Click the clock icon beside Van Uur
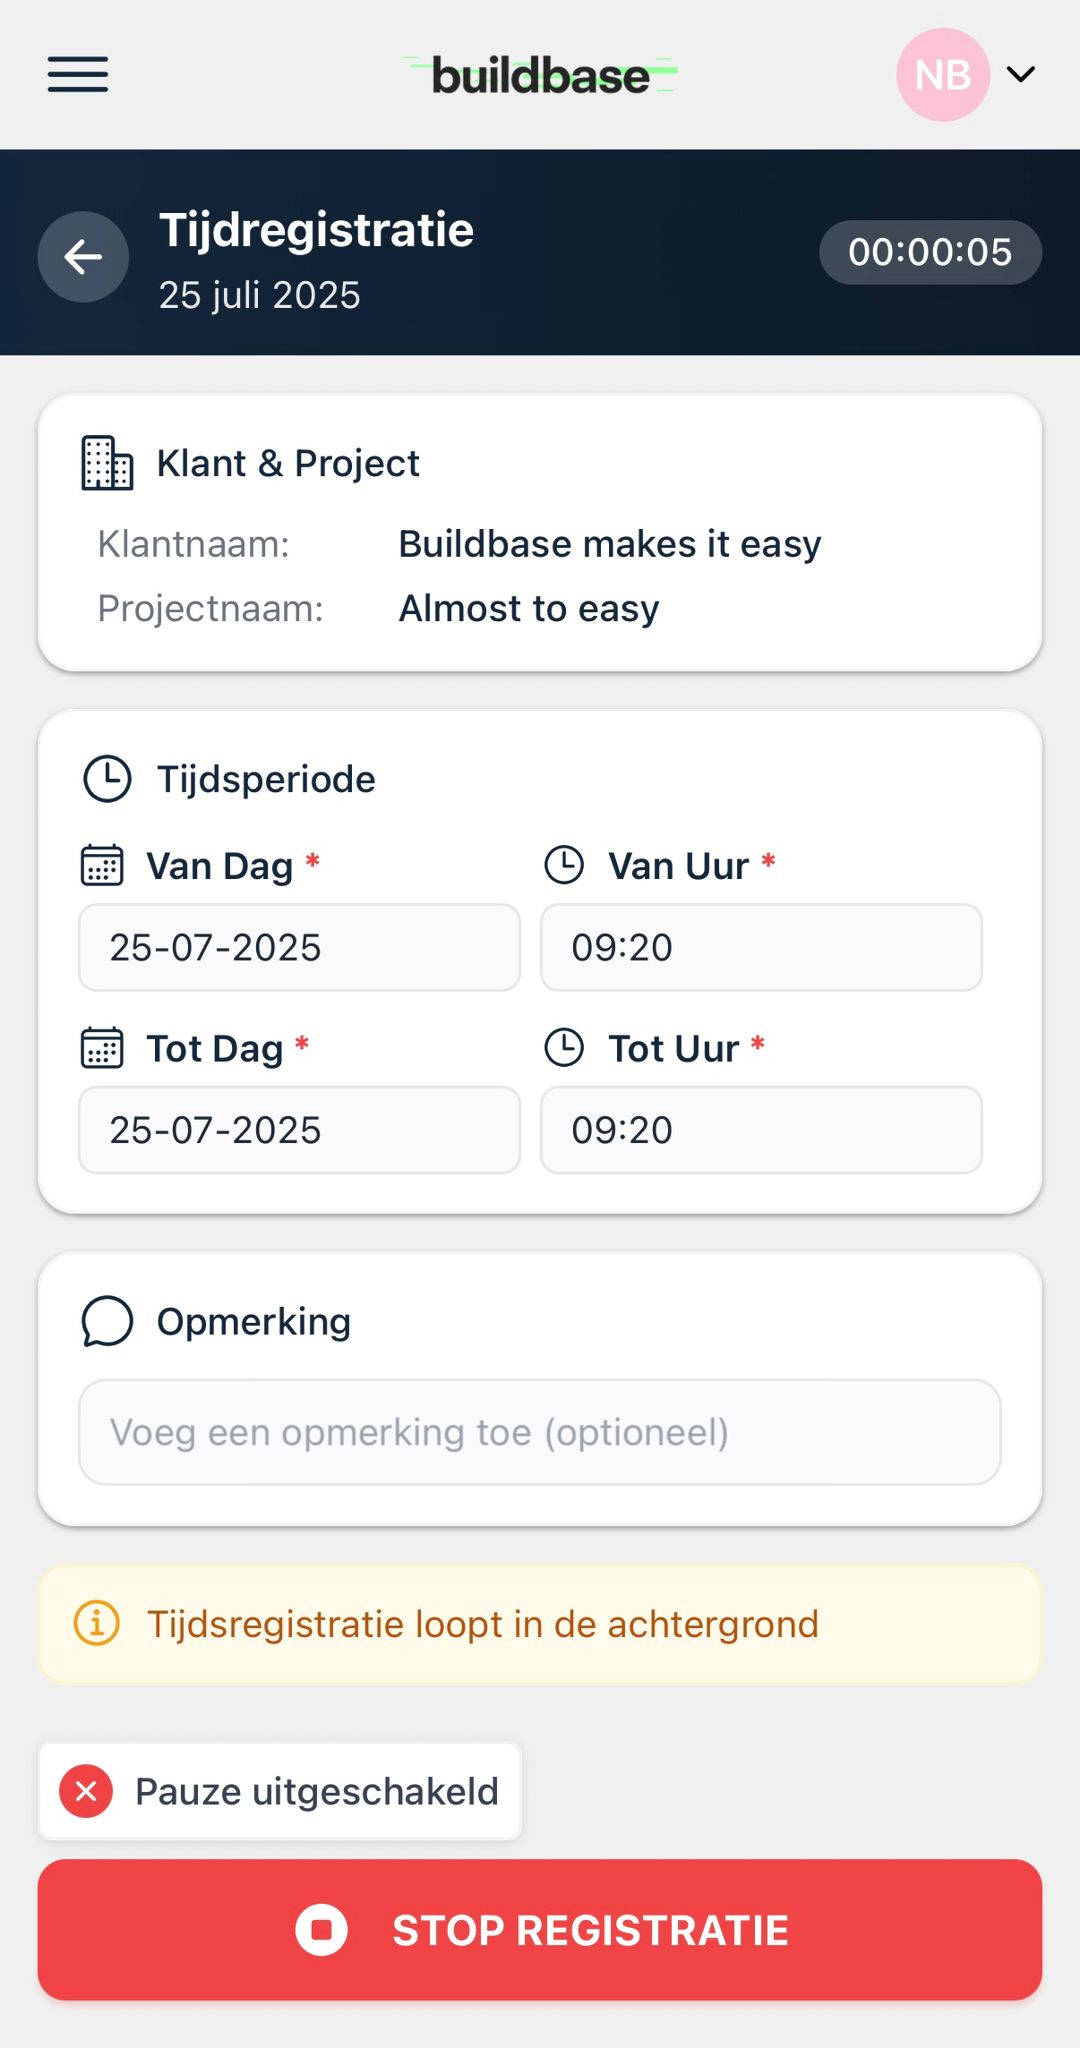 coord(564,866)
